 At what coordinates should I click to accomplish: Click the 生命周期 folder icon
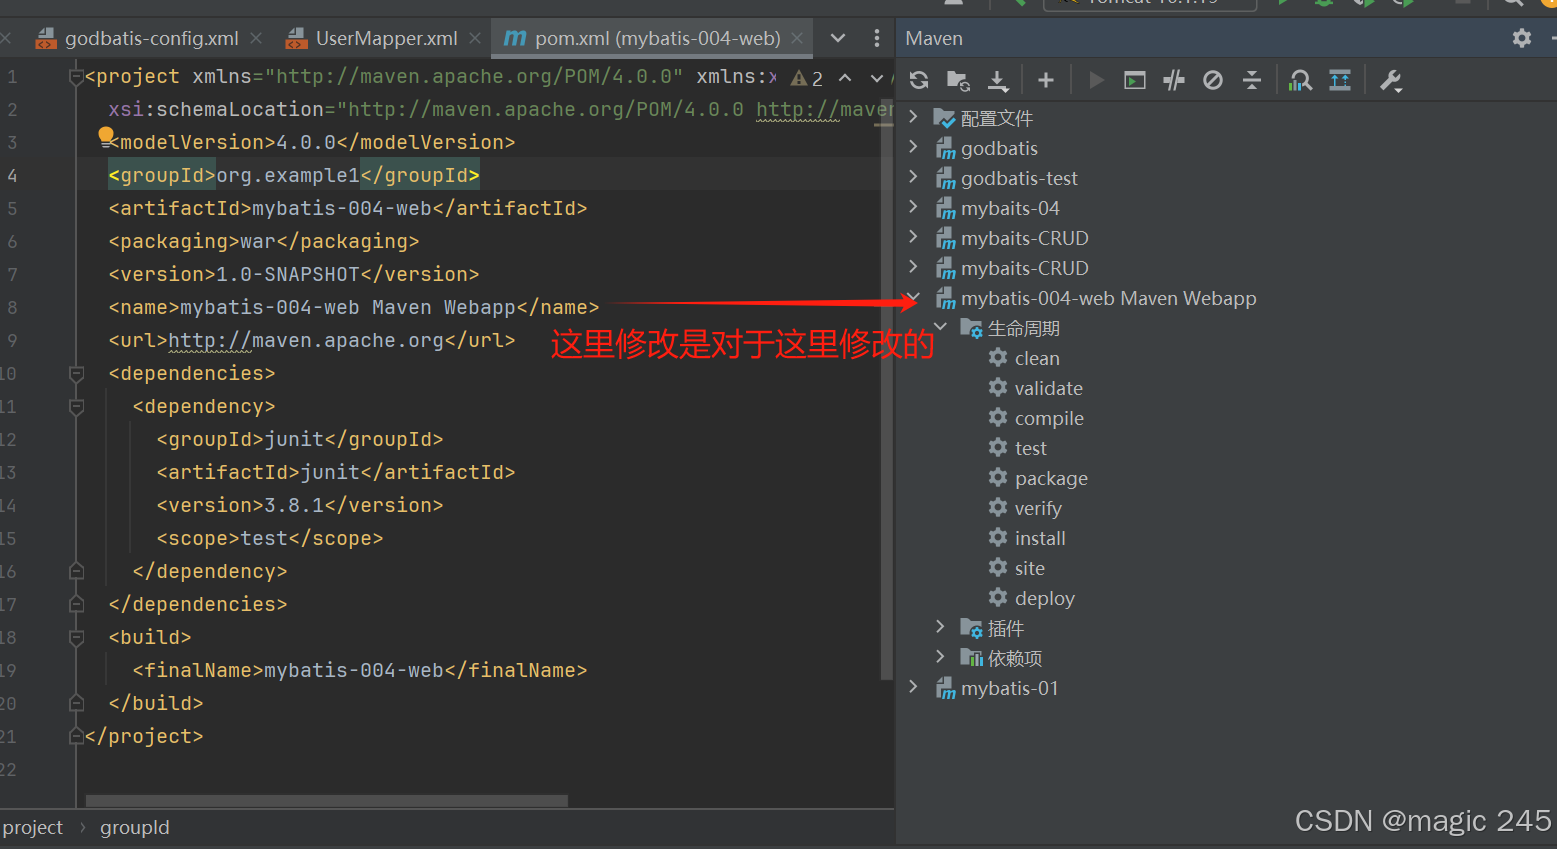tap(971, 328)
